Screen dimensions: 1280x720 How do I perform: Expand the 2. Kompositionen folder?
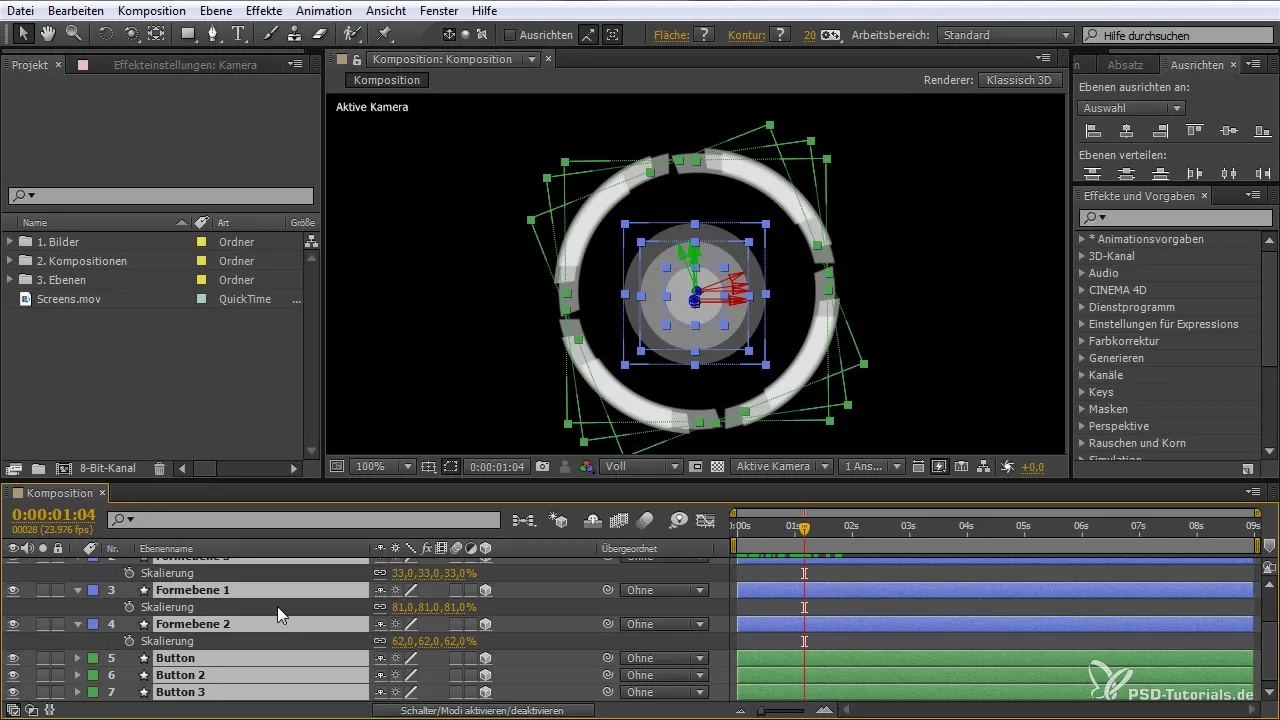point(10,261)
